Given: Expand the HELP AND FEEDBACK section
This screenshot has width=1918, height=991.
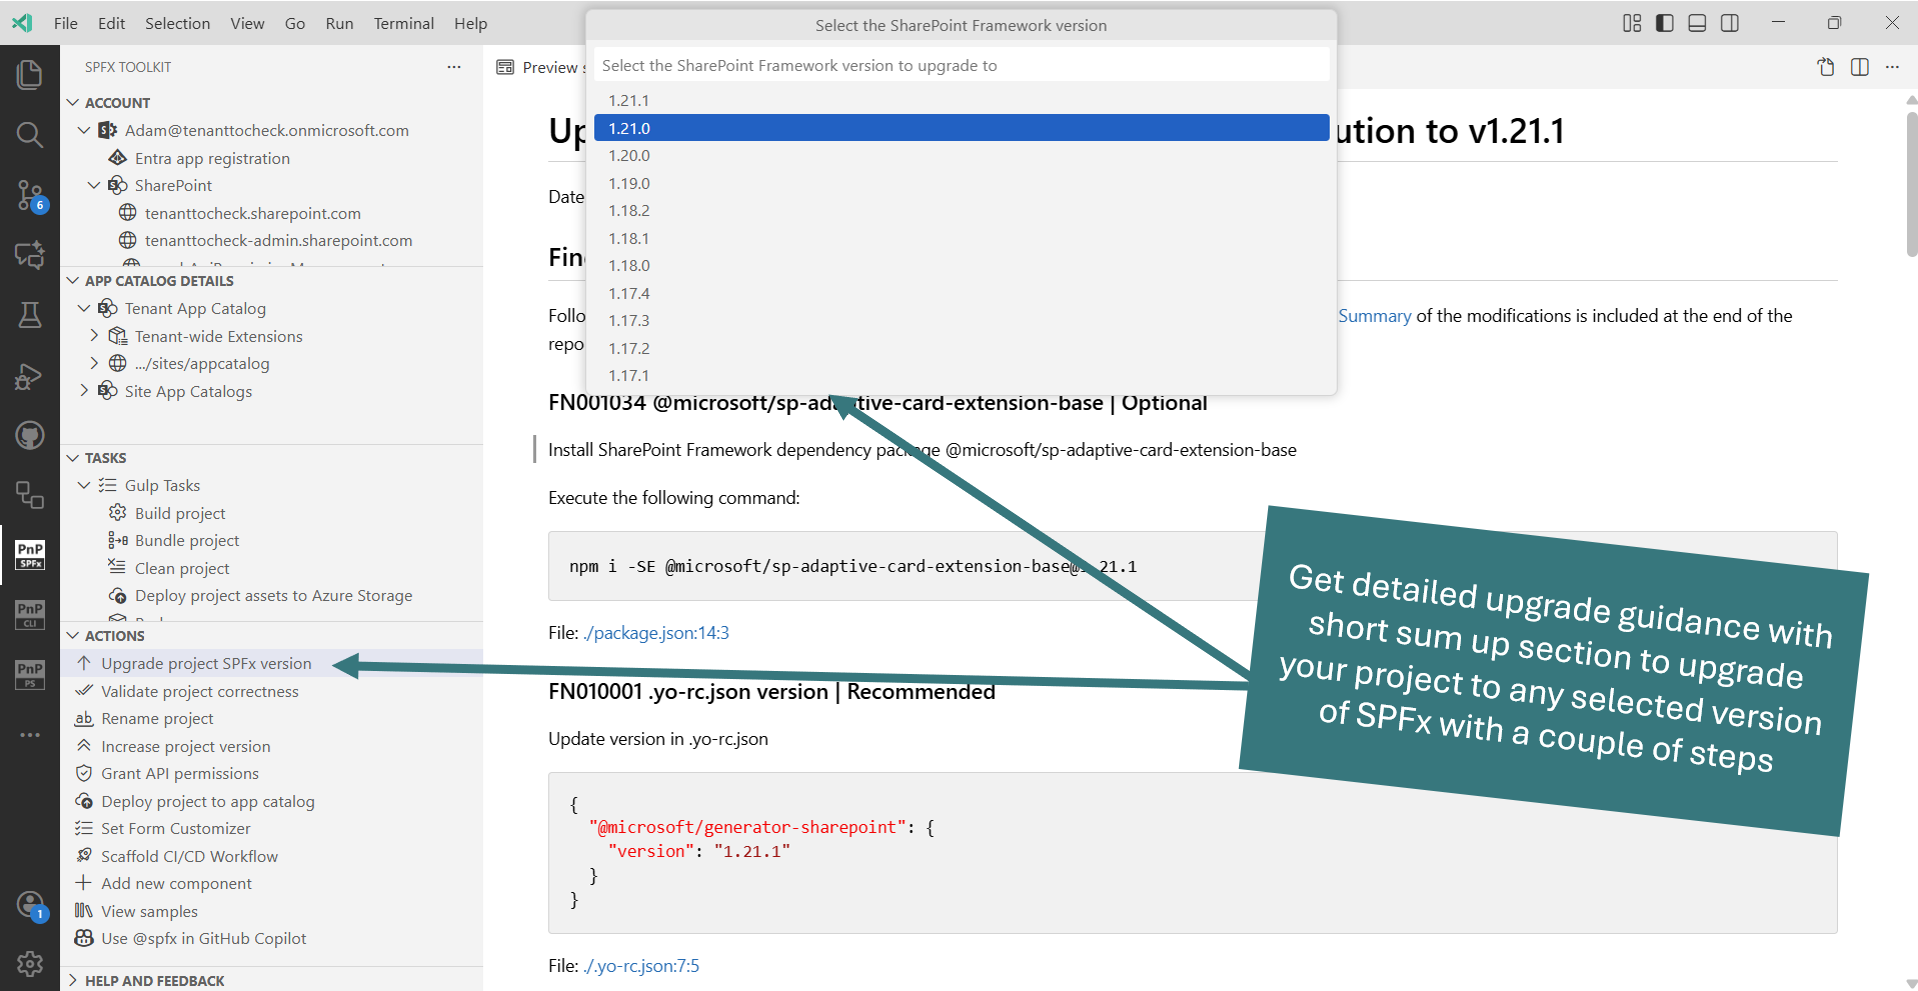Looking at the screenshot, I should [73, 981].
